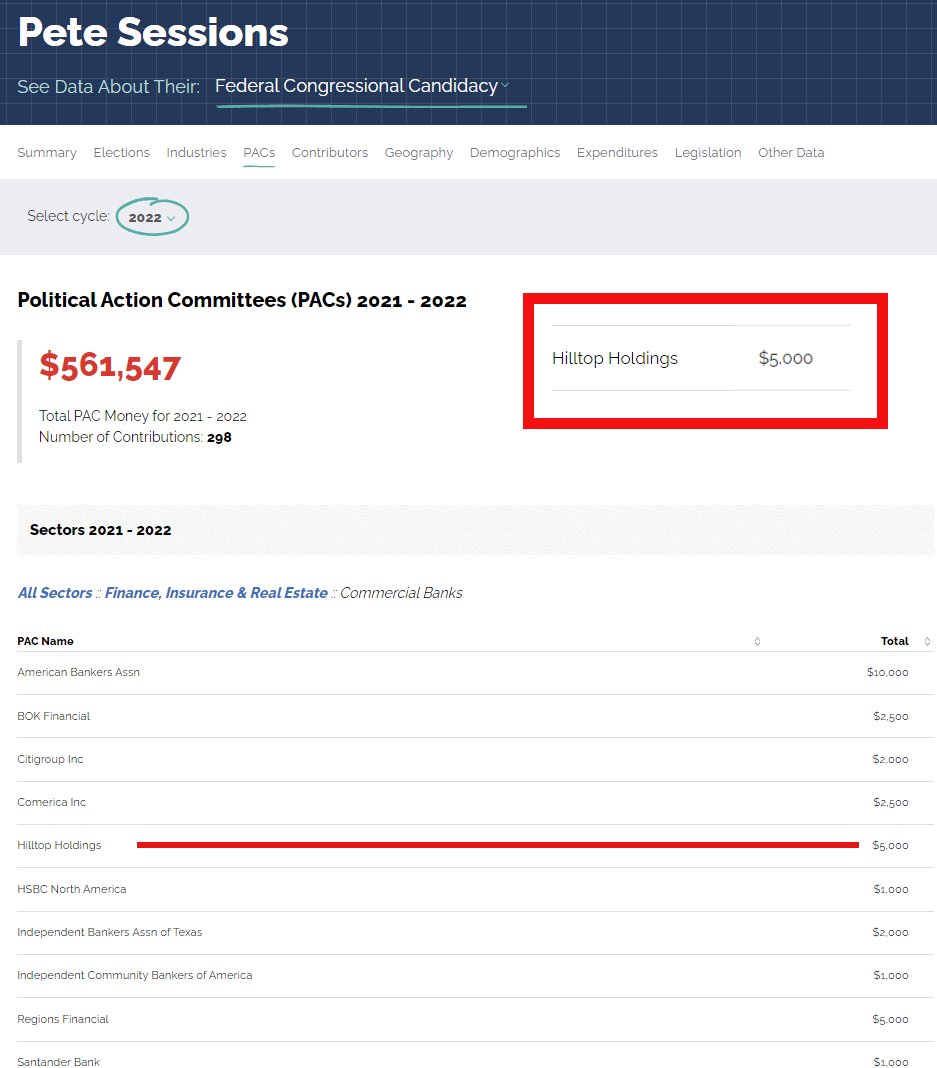This screenshot has width=937, height=1068.
Task: Click the Total column header
Action: pyautogui.click(x=894, y=641)
